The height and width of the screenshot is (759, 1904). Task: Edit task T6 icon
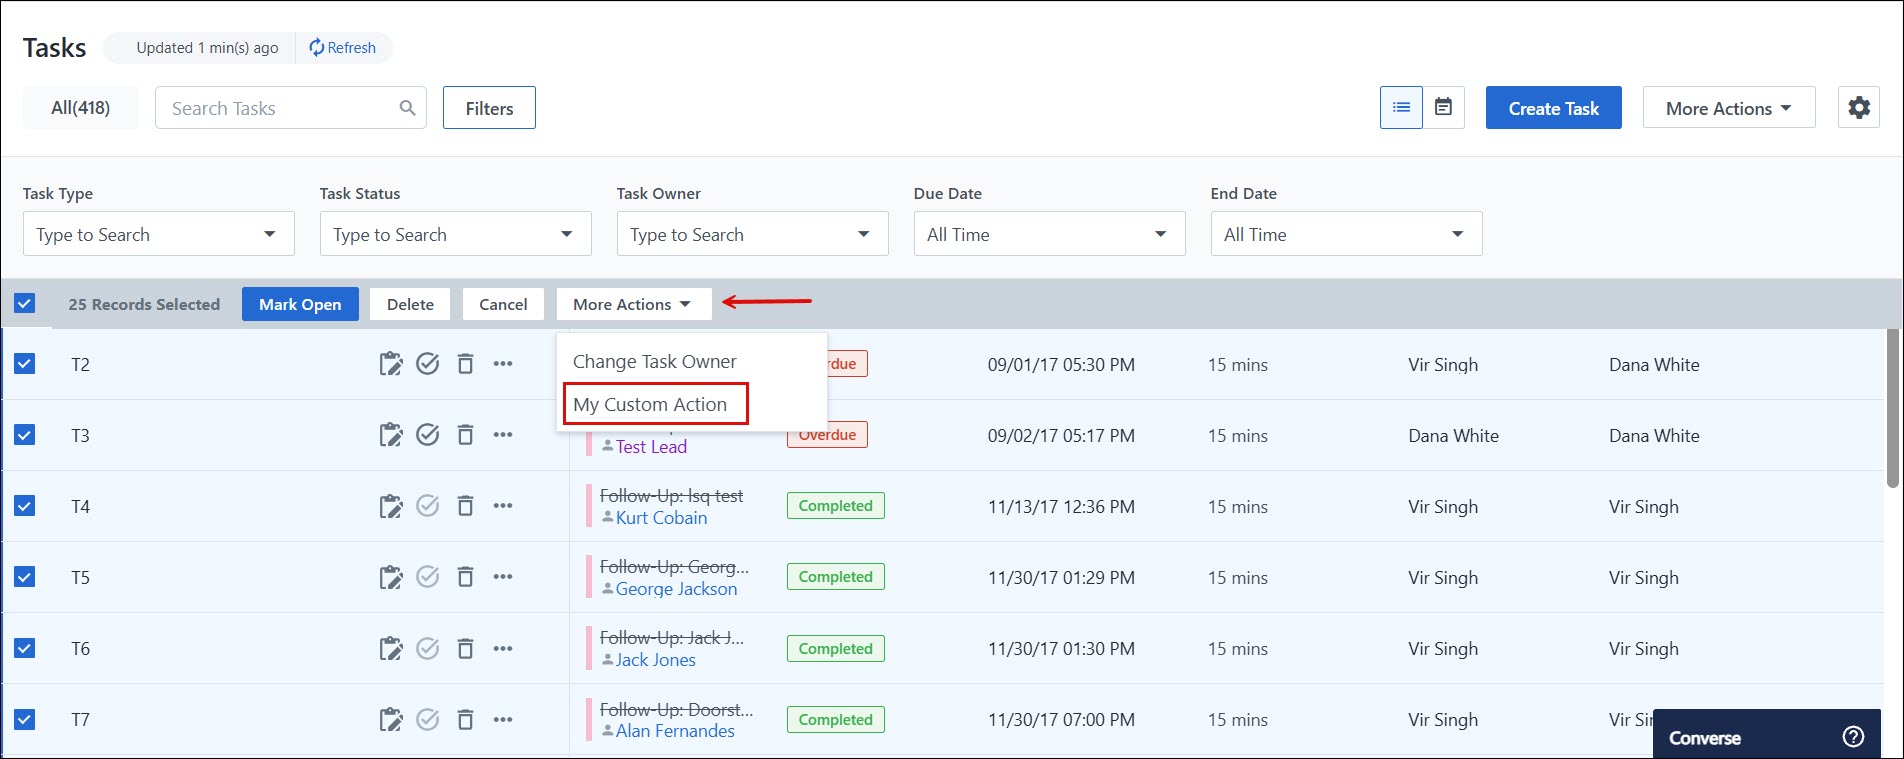tap(391, 648)
